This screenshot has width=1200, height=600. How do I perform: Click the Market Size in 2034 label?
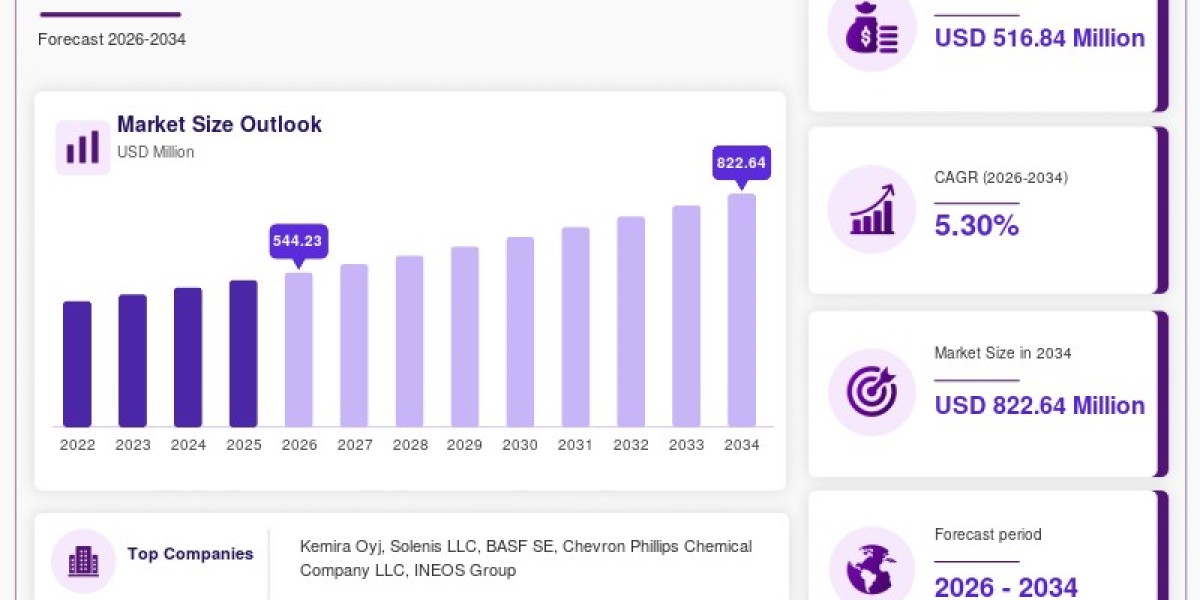point(1003,353)
